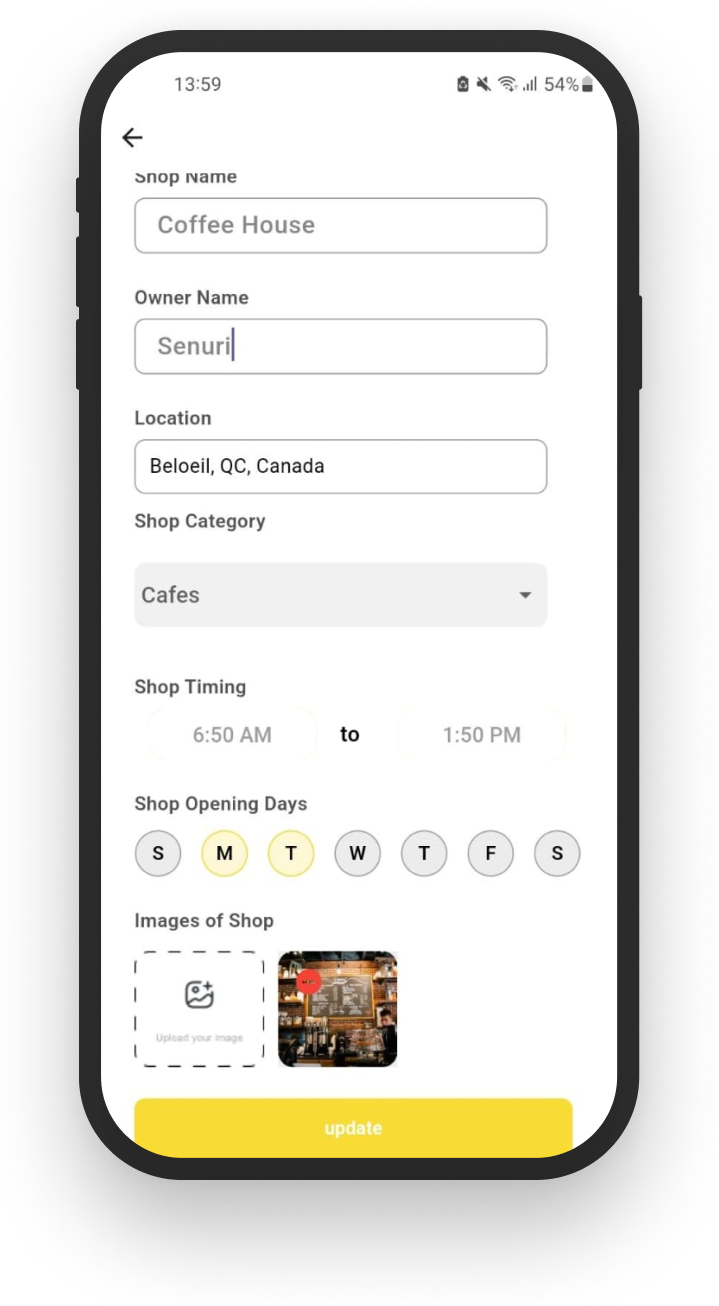Expand the Cafes category dropdown arrow
The image size is (719, 1306).
point(525,595)
